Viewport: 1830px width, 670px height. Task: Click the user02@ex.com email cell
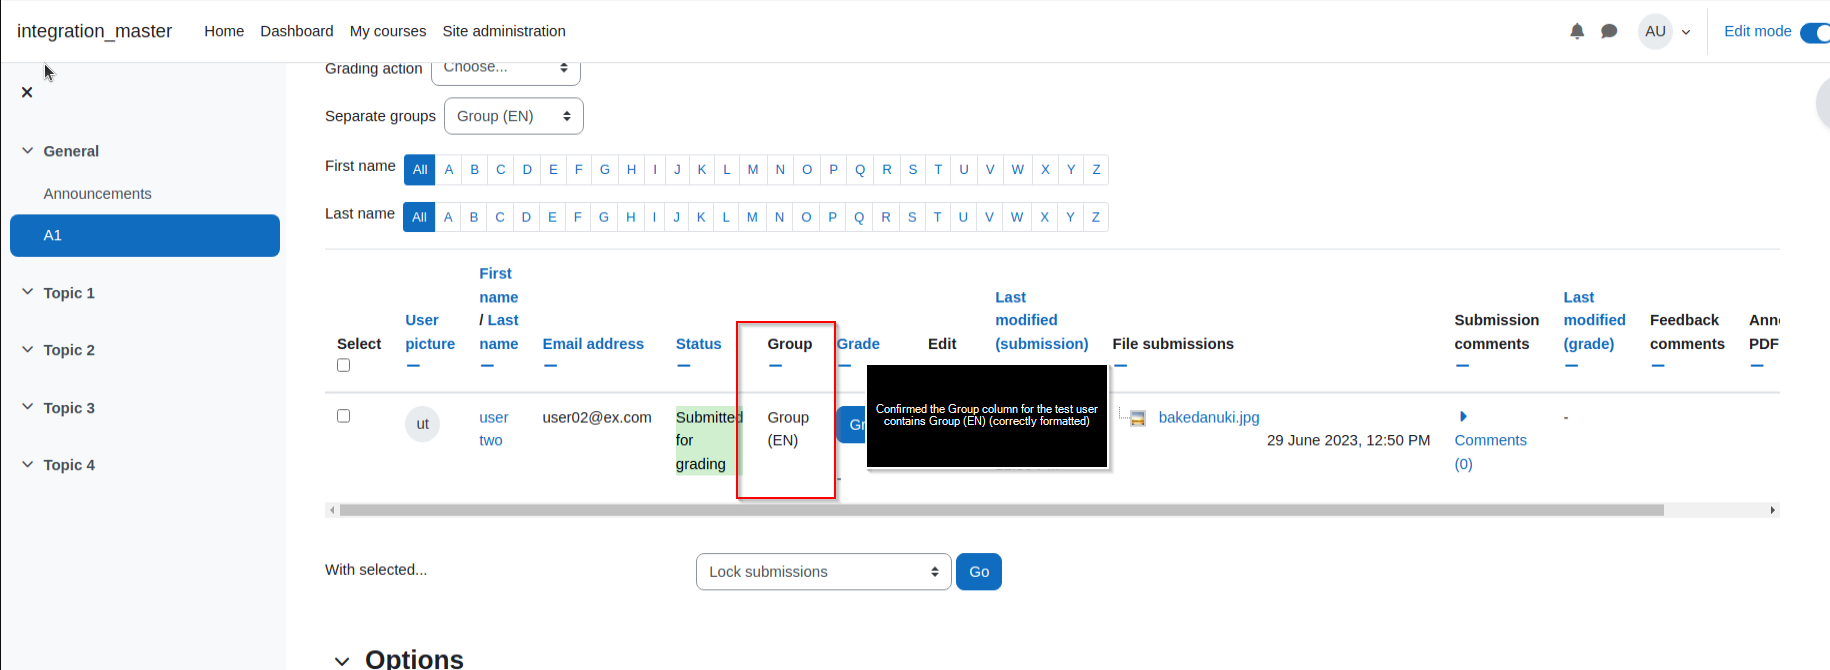(597, 417)
